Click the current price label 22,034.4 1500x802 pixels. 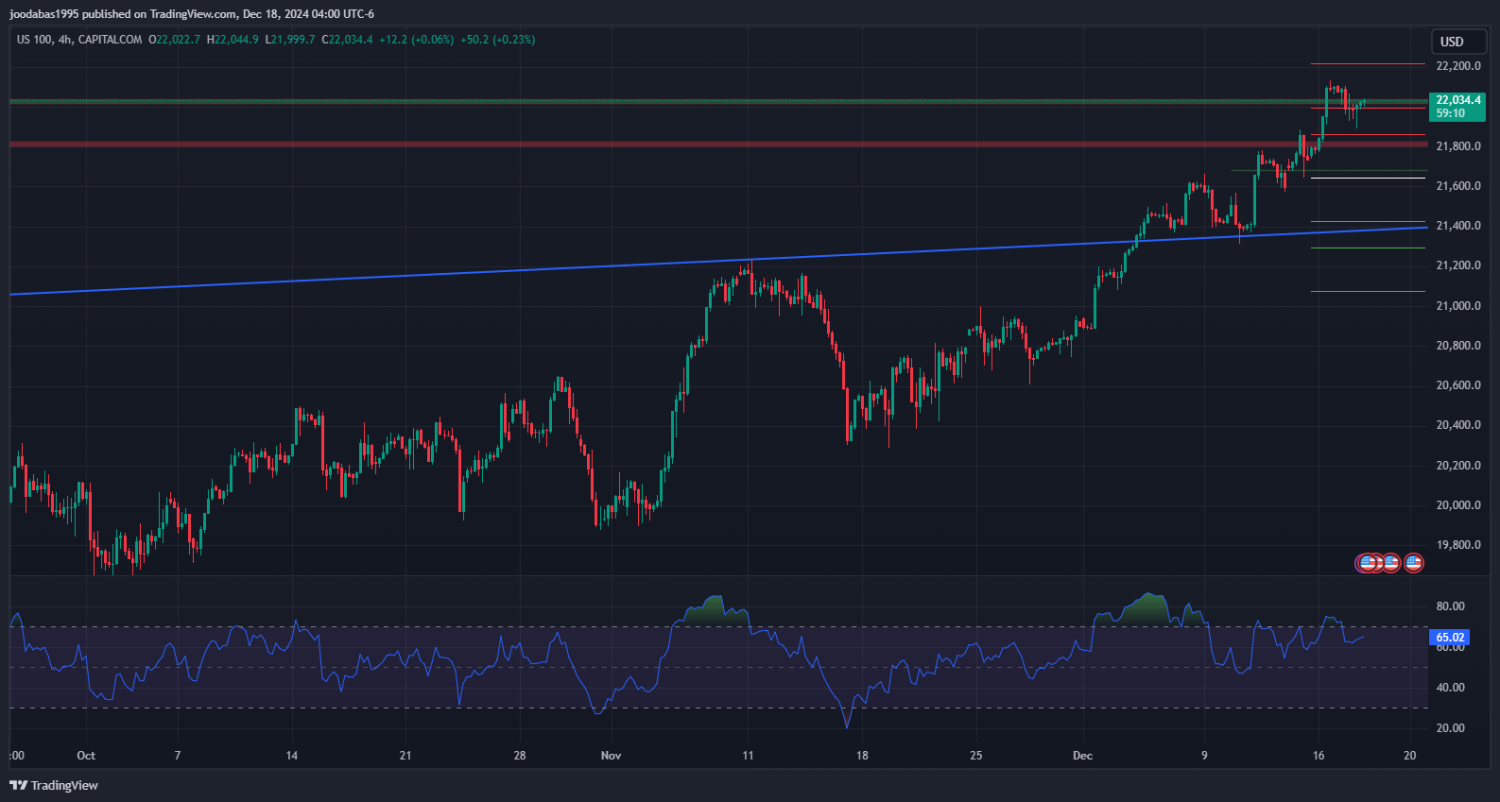point(1457,100)
